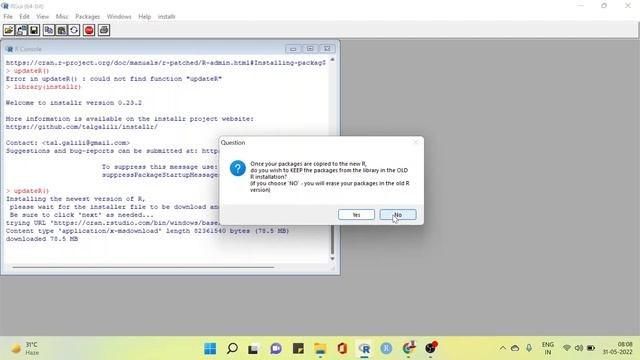Open the weather widget showing 31°C Haze
The width and height of the screenshot is (640, 360).
pyautogui.click(x=24, y=348)
